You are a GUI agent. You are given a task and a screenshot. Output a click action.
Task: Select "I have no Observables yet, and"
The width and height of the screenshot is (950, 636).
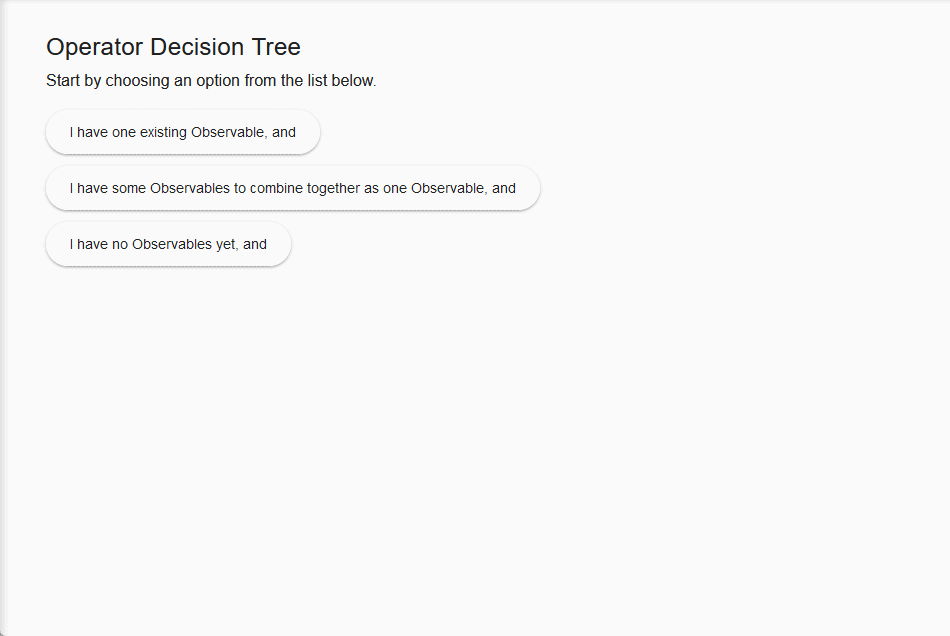pyautogui.click(x=168, y=244)
